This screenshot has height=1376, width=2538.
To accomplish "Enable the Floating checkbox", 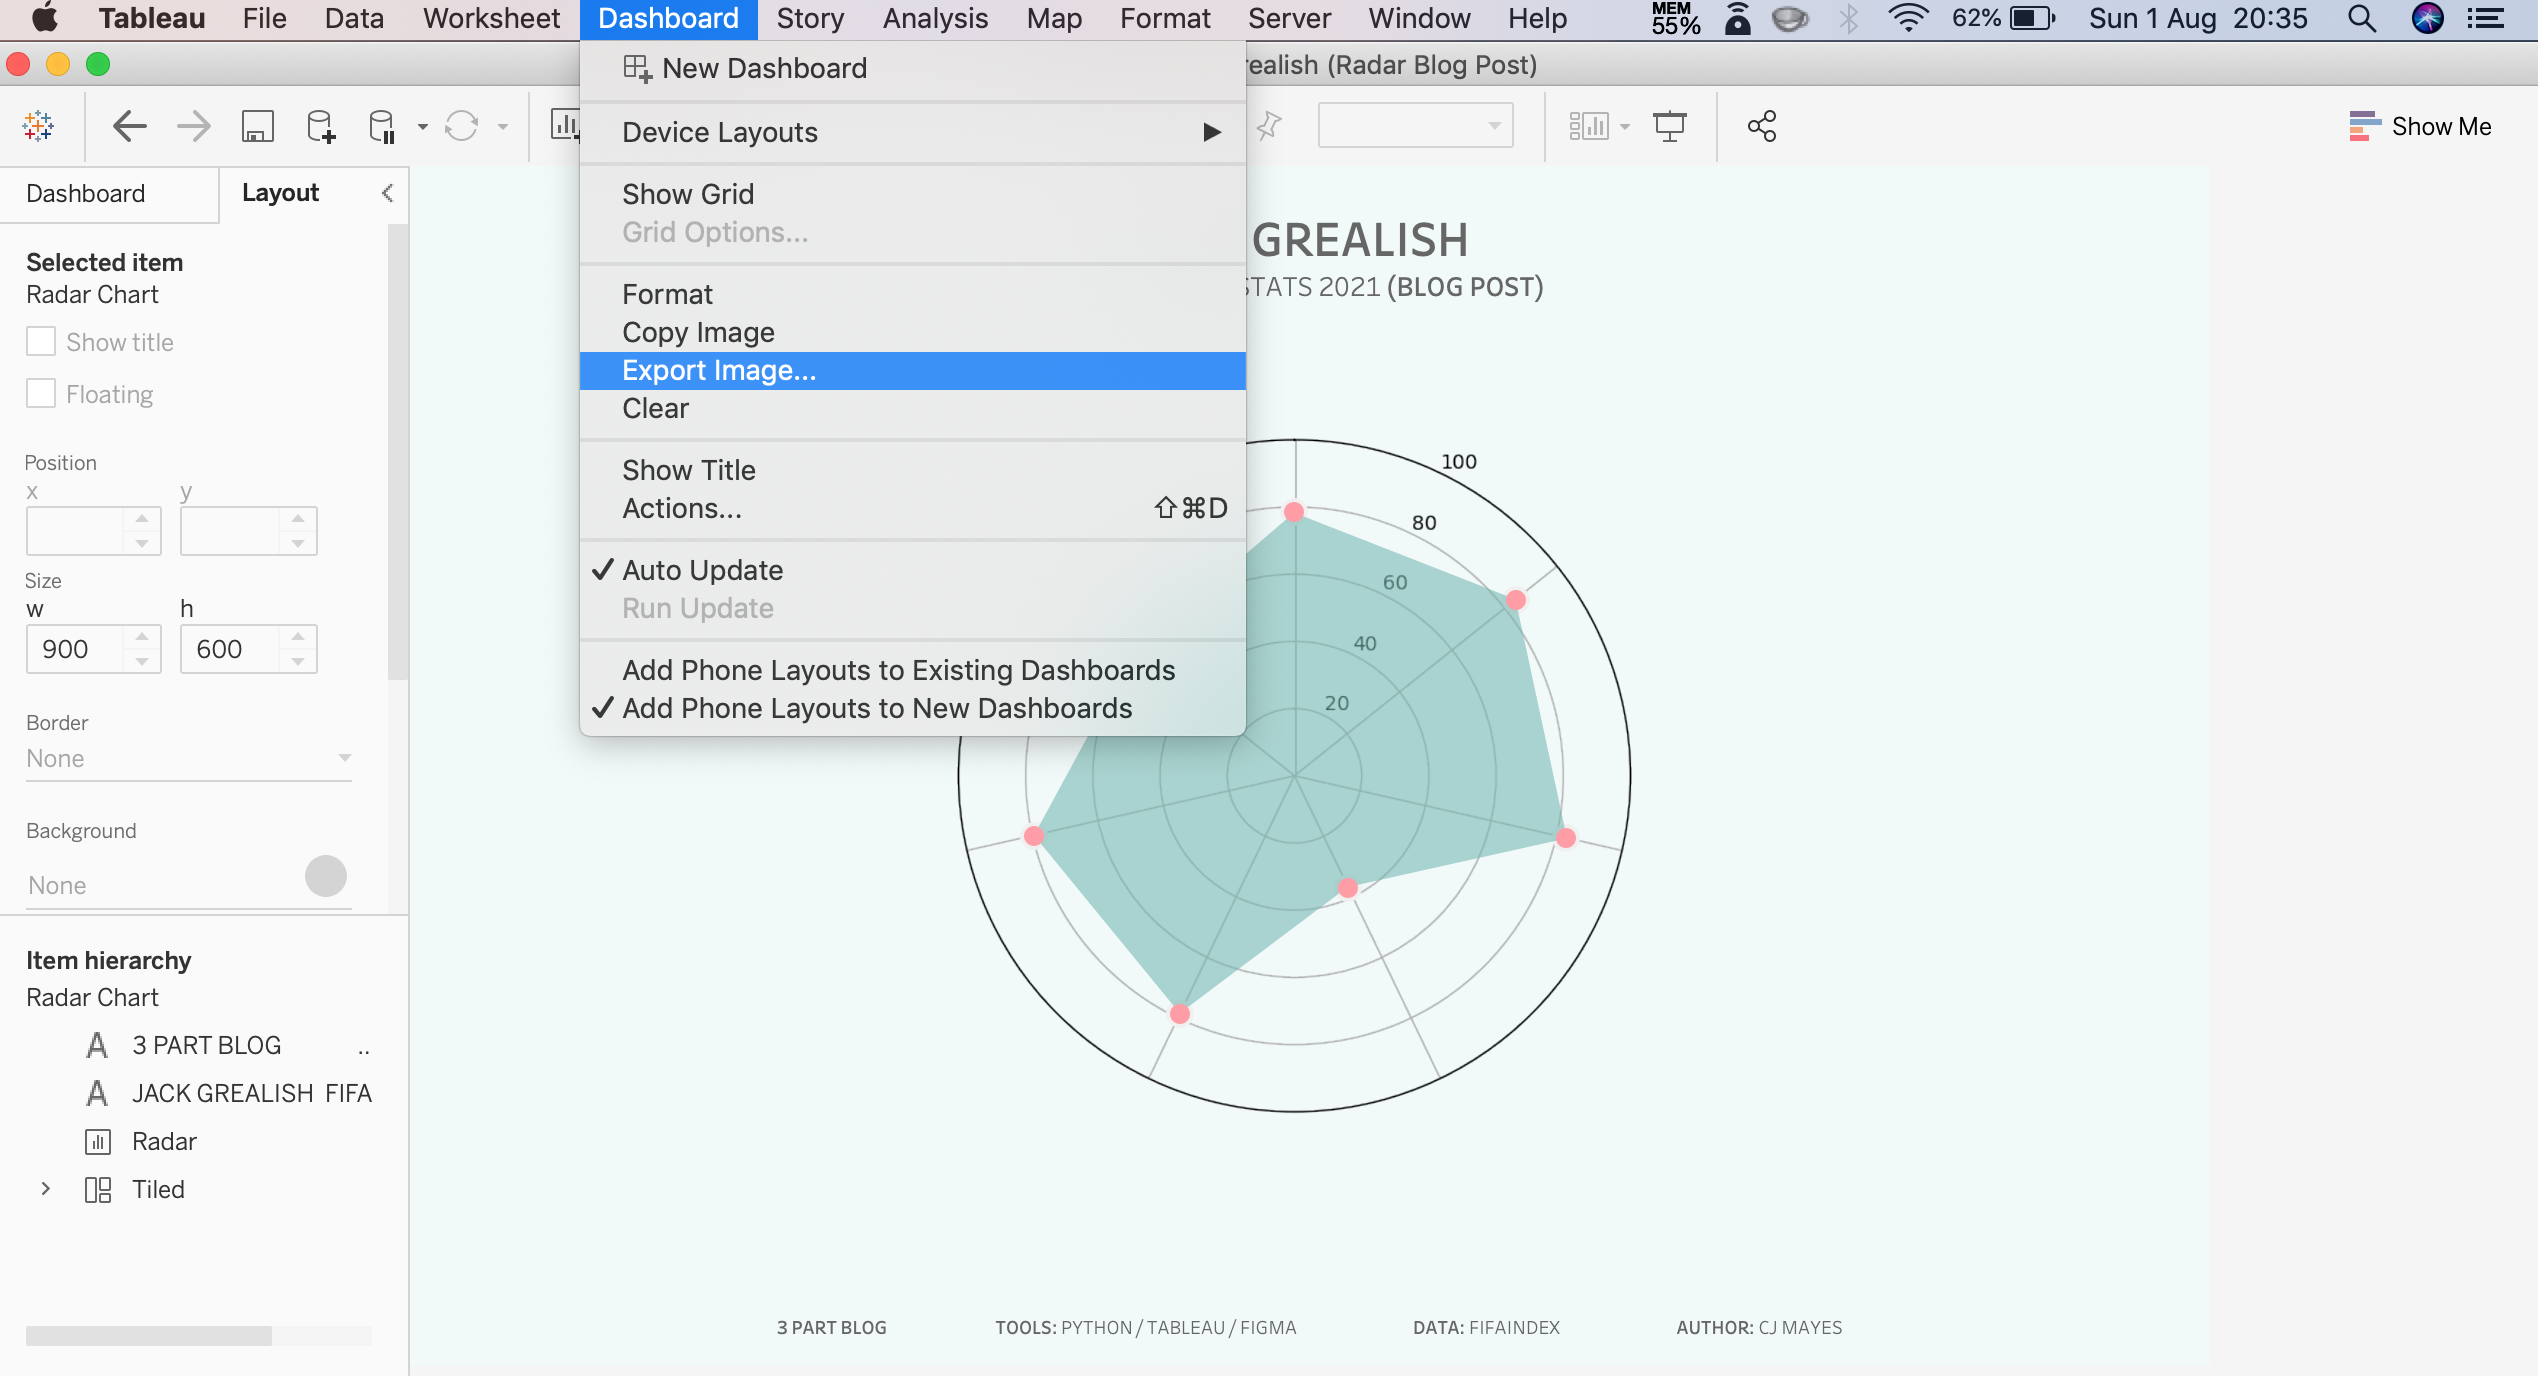I will tap(41, 394).
